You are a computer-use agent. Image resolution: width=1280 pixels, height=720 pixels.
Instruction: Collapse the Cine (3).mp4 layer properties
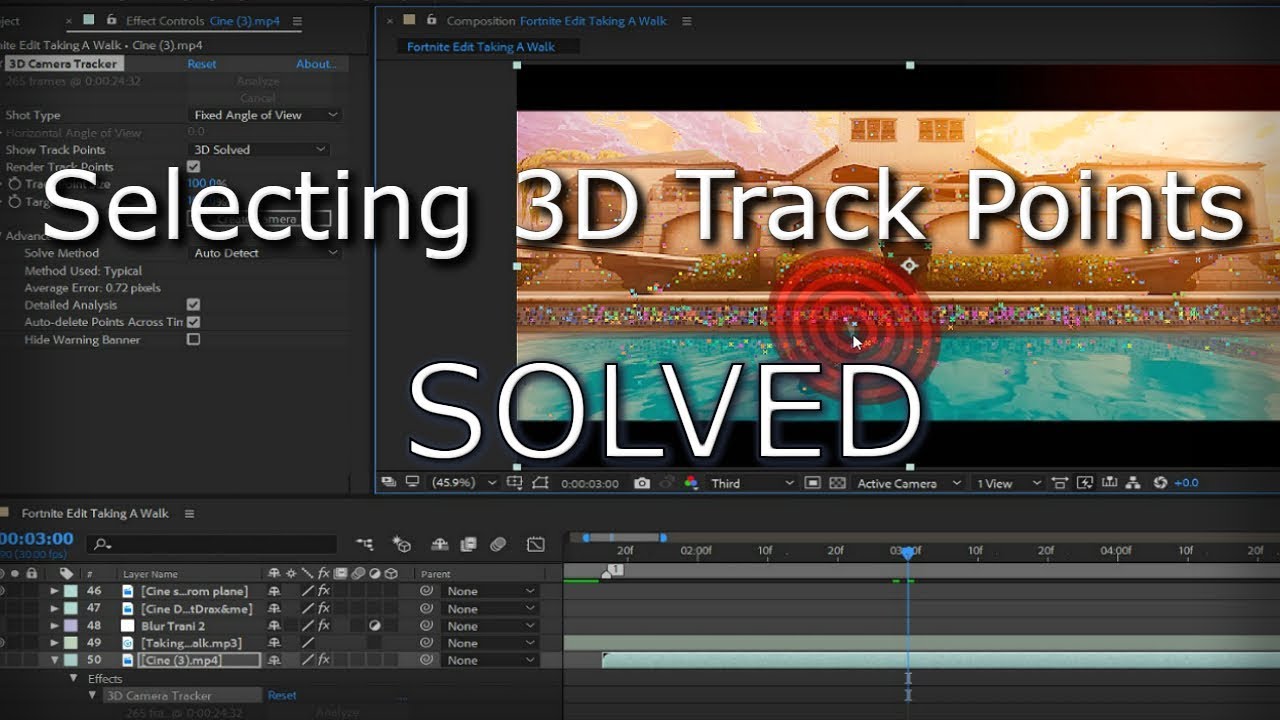(x=54, y=660)
